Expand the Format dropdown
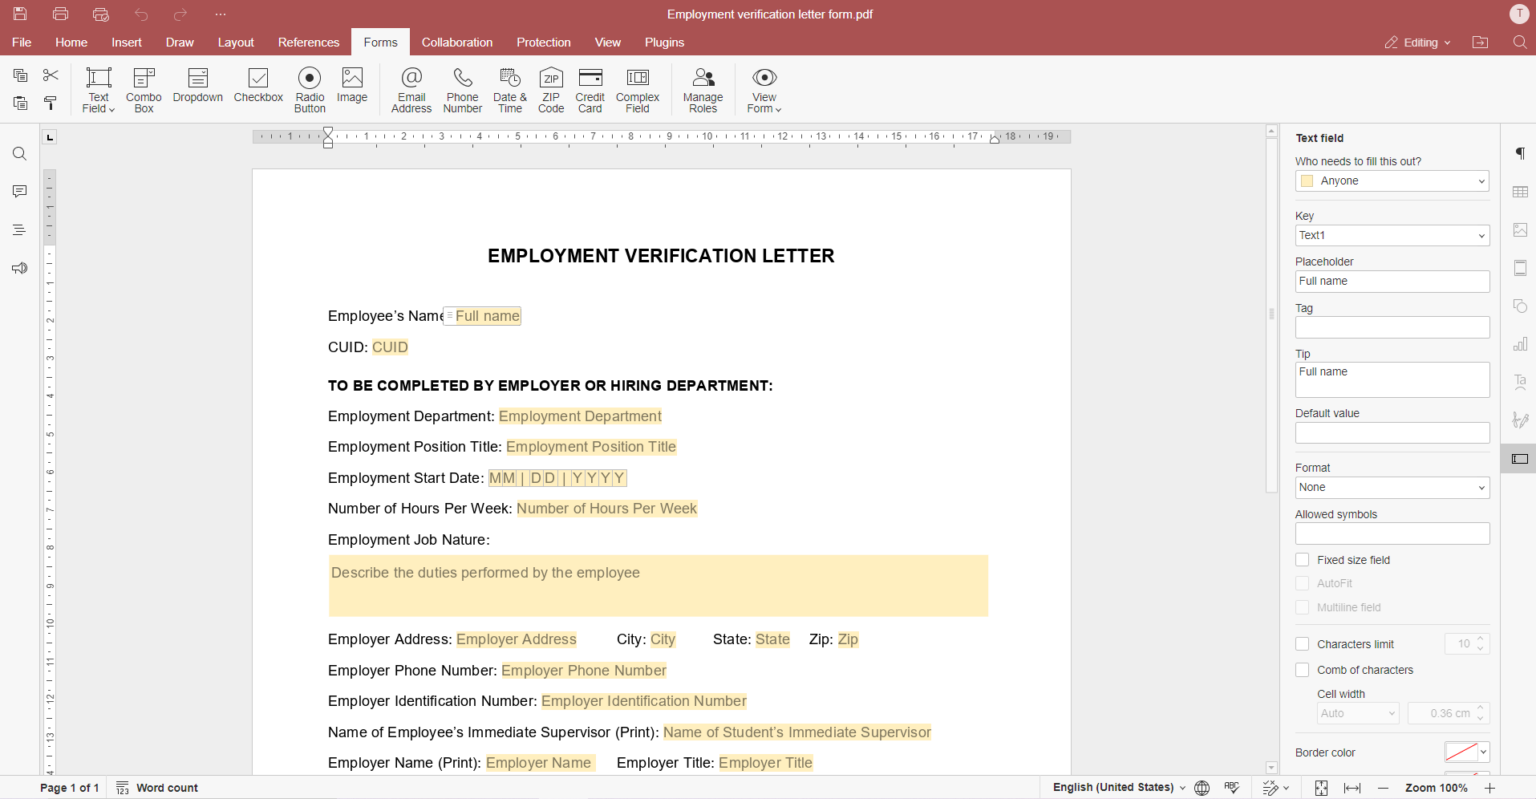1536x799 pixels. pyautogui.click(x=1391, y=488)
